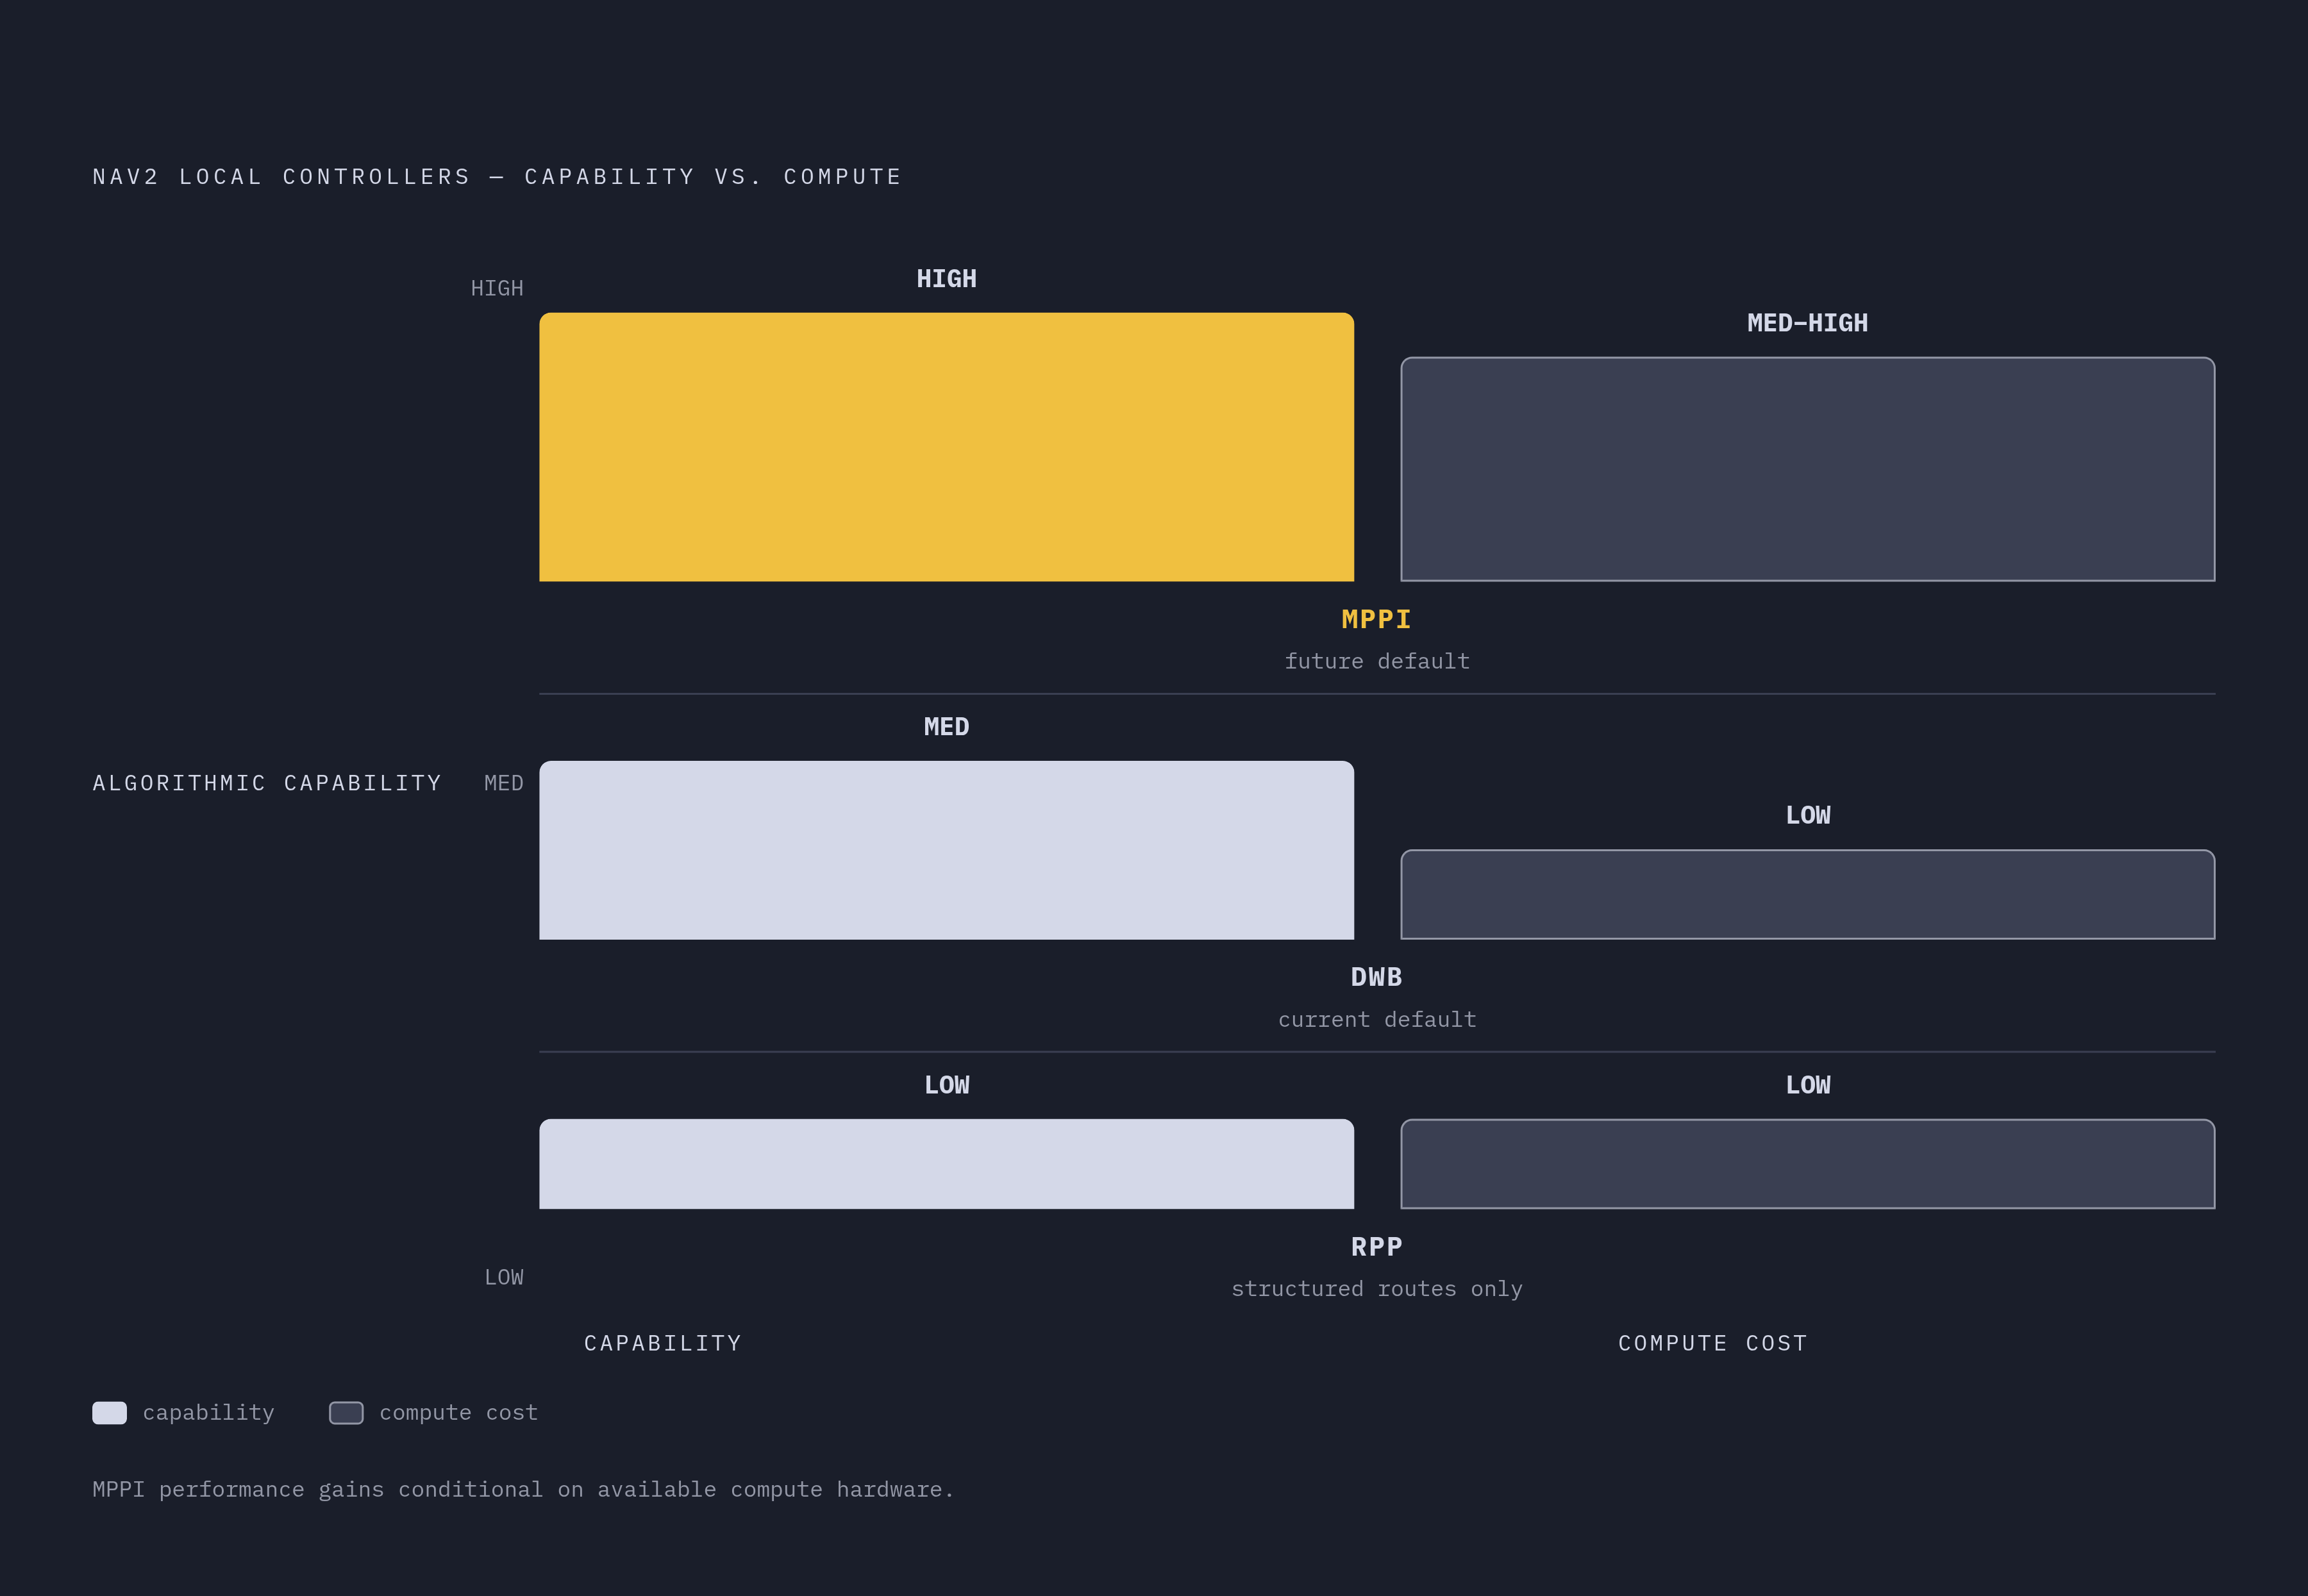Select the 'DWB' controller label
Screen dimensions: 2308x1596
(x=1376, y=977)
